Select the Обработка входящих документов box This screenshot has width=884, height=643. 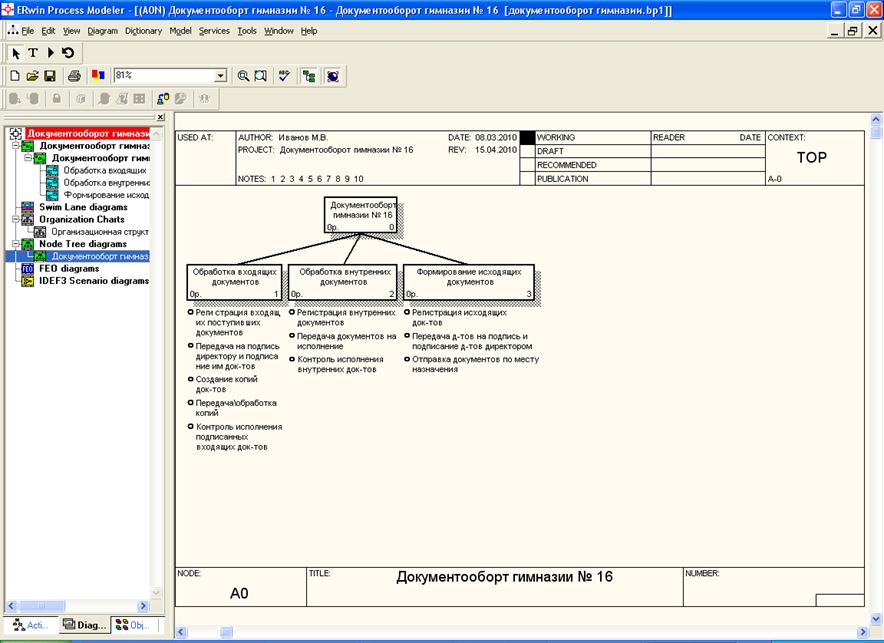[x=234, y=282]
